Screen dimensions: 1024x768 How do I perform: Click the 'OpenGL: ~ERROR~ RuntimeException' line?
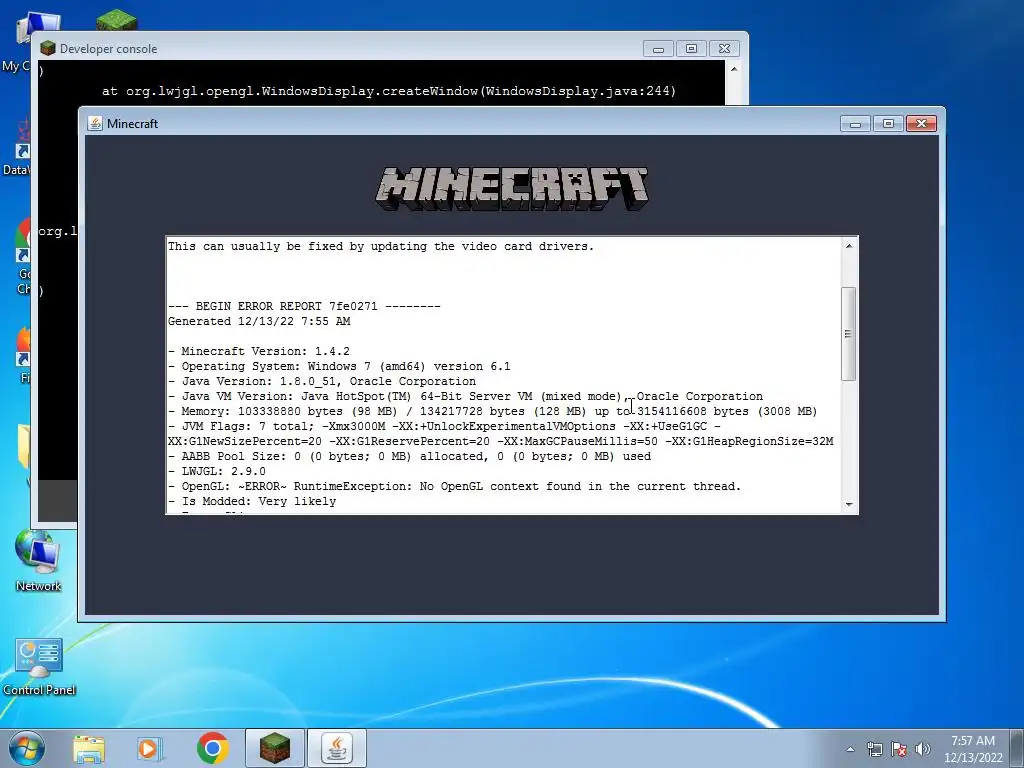[455, 487]
